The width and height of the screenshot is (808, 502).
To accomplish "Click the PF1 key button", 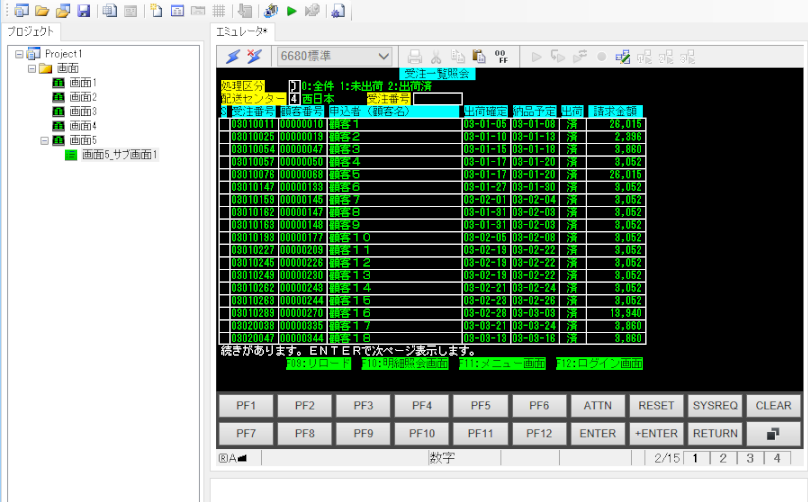I will pyautogui.click(x=246, y=406).
